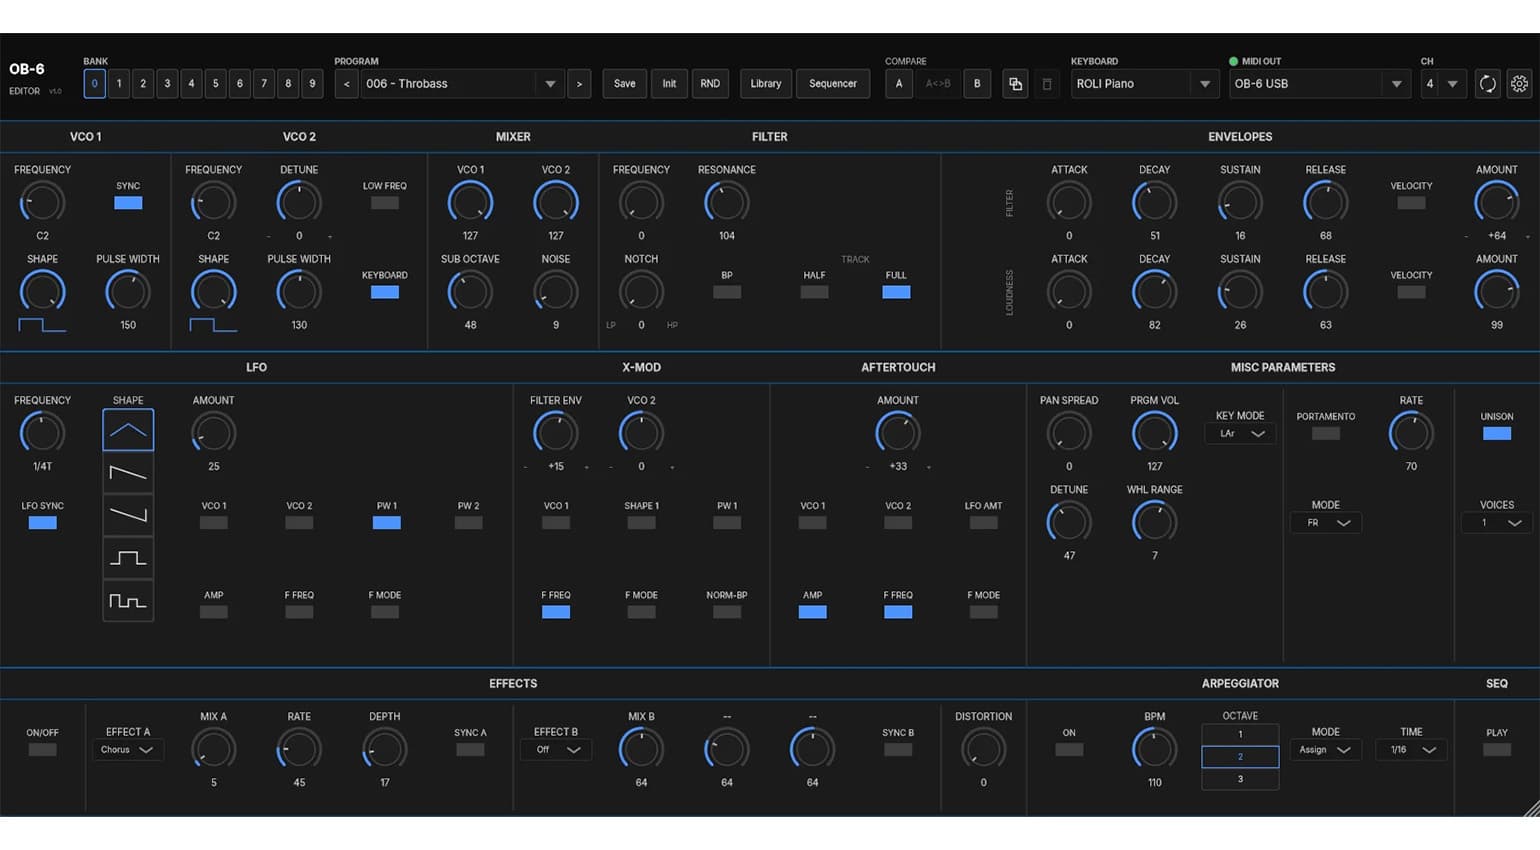
Task: Open the settings gear
Action: pos(1519,84)
